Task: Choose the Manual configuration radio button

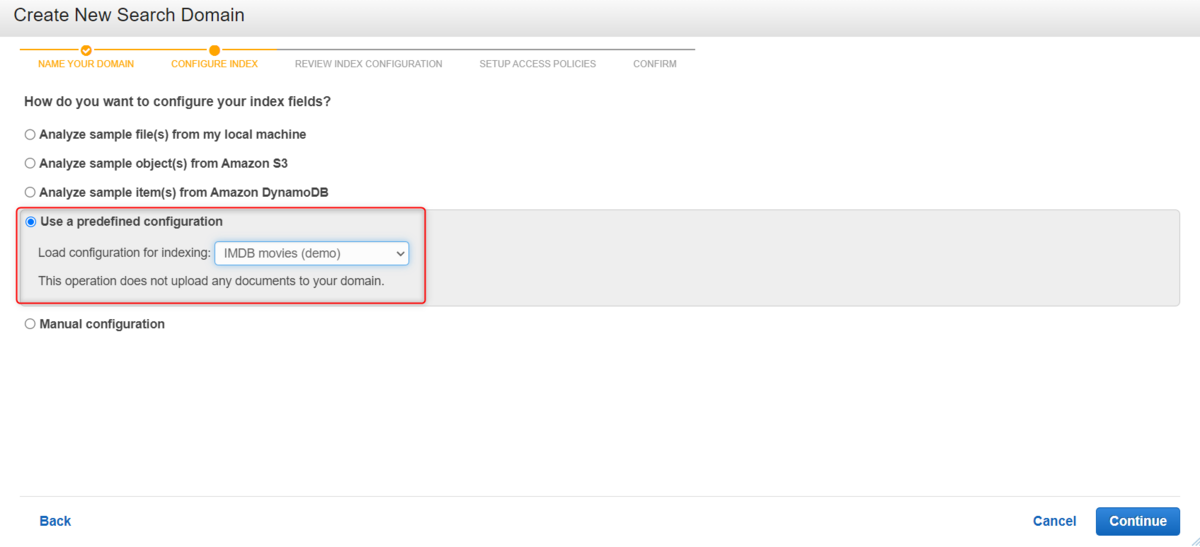Action: click(x=30, y=324)
